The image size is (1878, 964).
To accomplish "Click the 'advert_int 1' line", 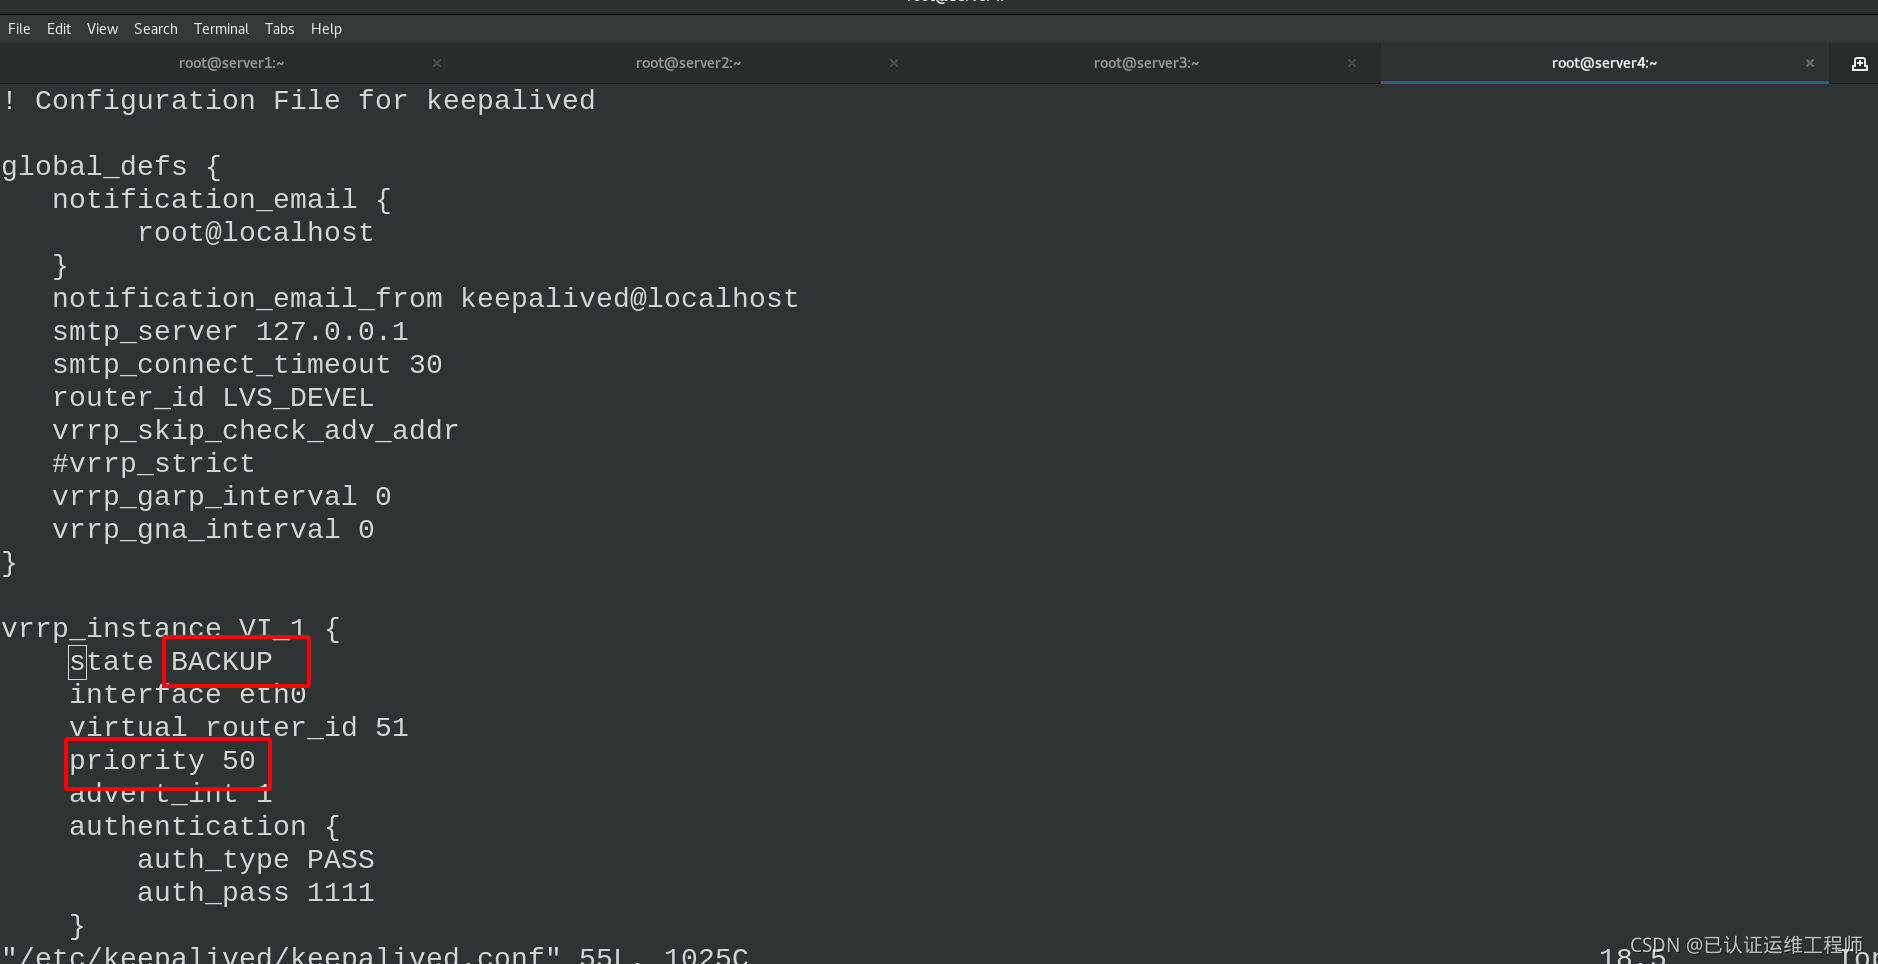I will [171, 794].
